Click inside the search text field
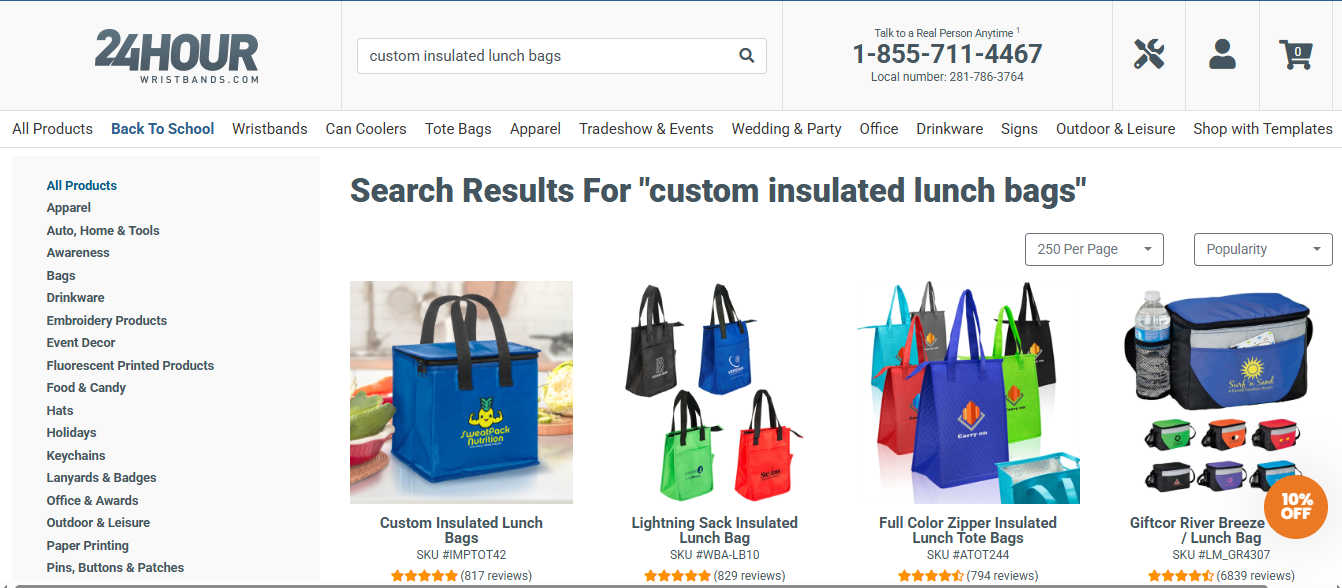 548,56
